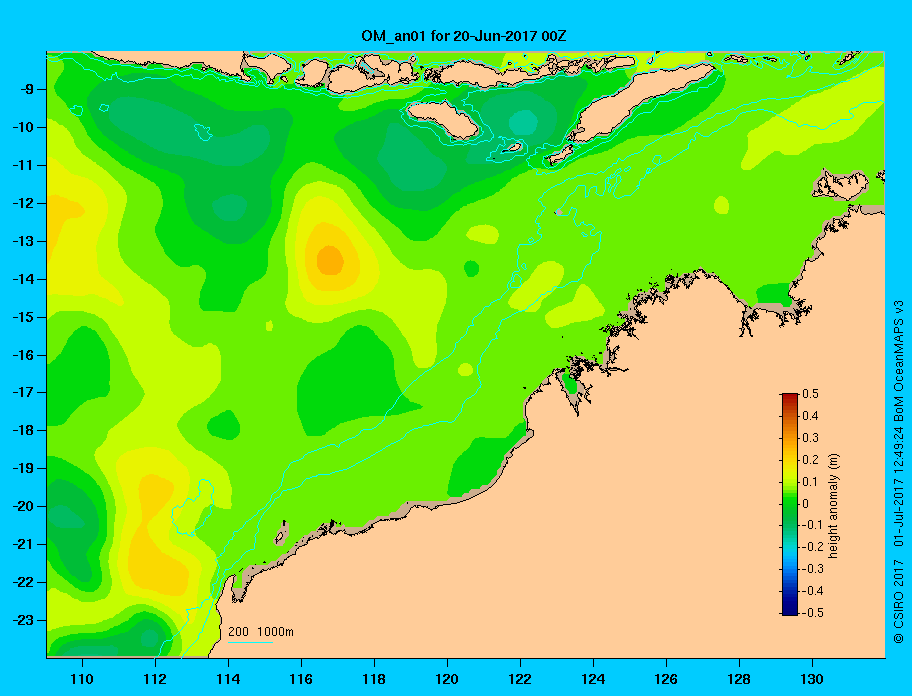
Task: Click the latitude label -17
Action: [22, 392]
